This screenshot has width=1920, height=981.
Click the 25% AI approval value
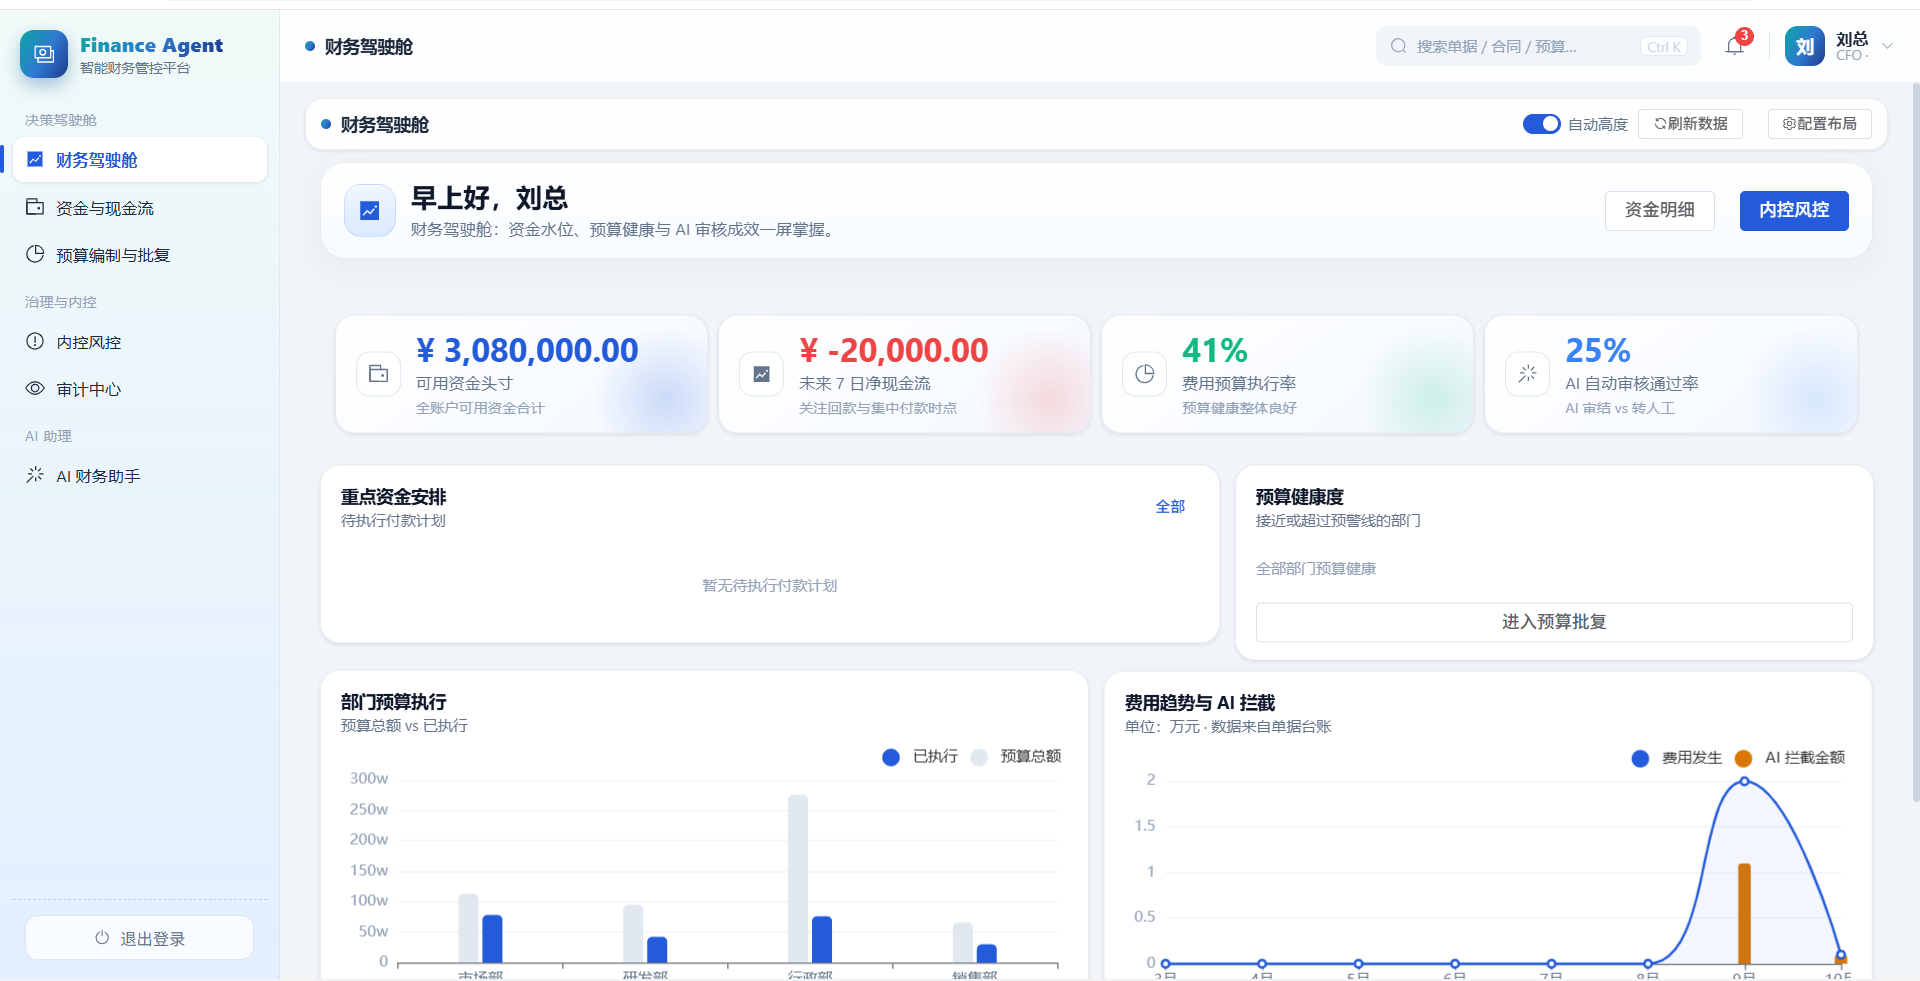[x=1598, y=351]
